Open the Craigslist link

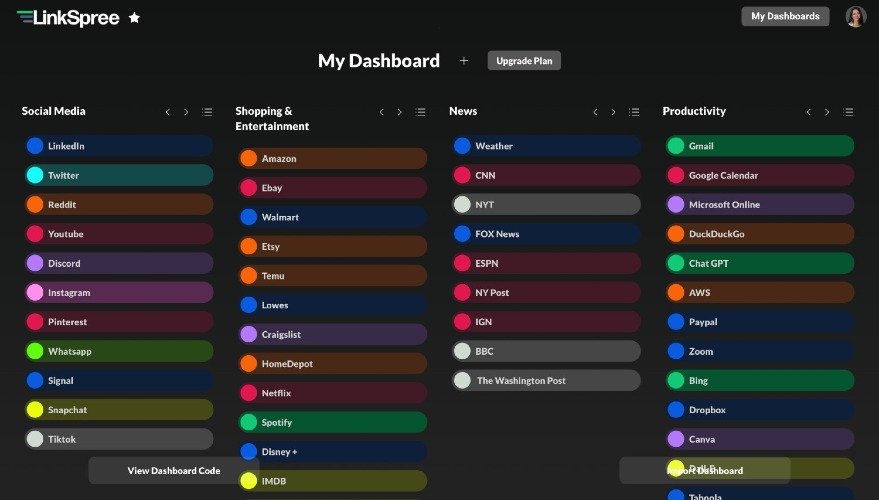332,334
